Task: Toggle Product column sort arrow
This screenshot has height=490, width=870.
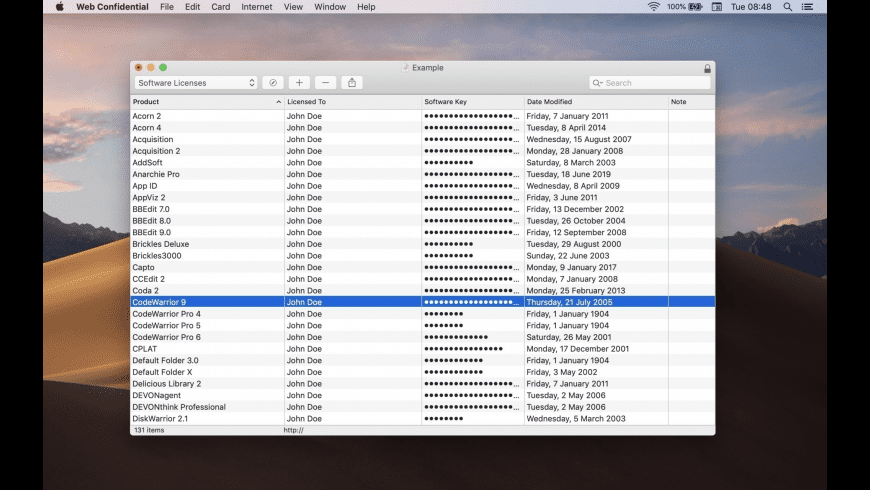Action: [x=278, y=102]
